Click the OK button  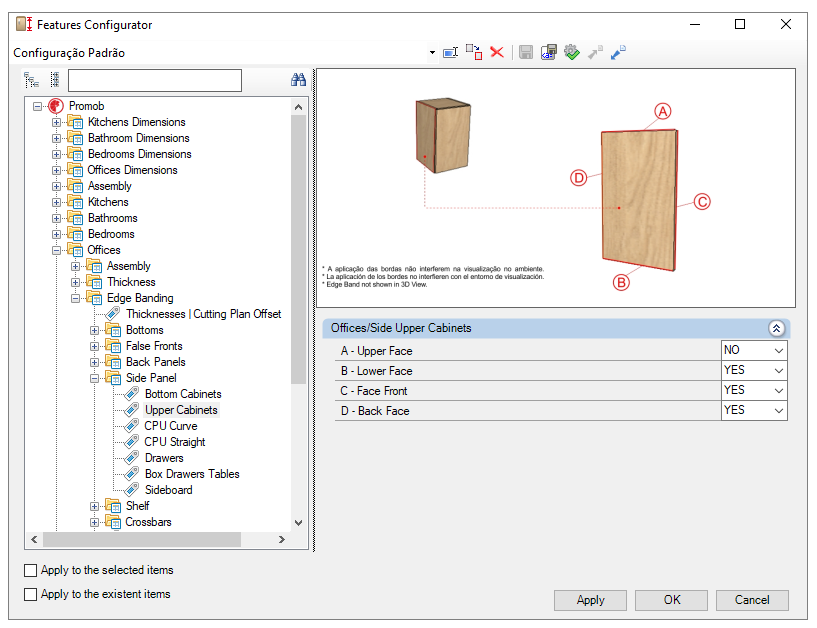pyautogui.click(x=672, y=600)
